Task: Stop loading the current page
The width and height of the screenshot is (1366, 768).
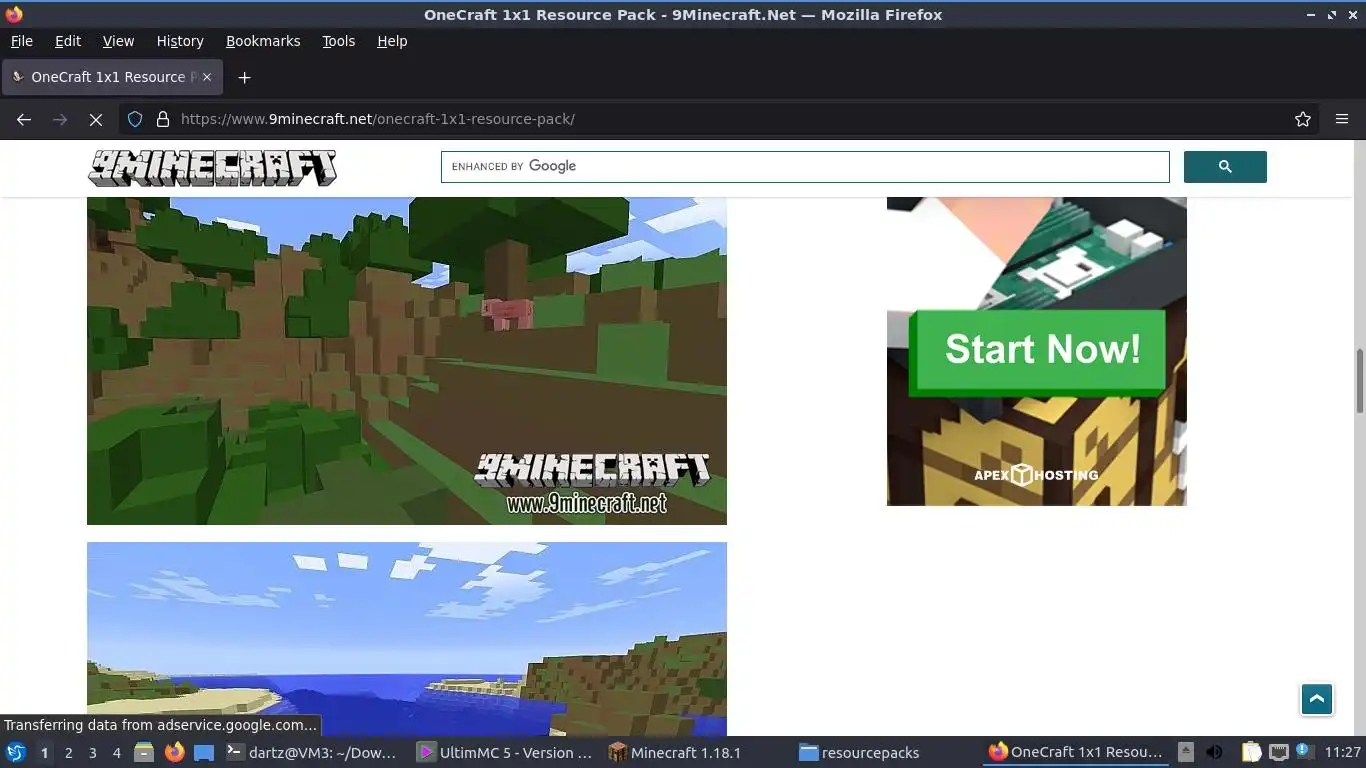Action: [96, 119]
